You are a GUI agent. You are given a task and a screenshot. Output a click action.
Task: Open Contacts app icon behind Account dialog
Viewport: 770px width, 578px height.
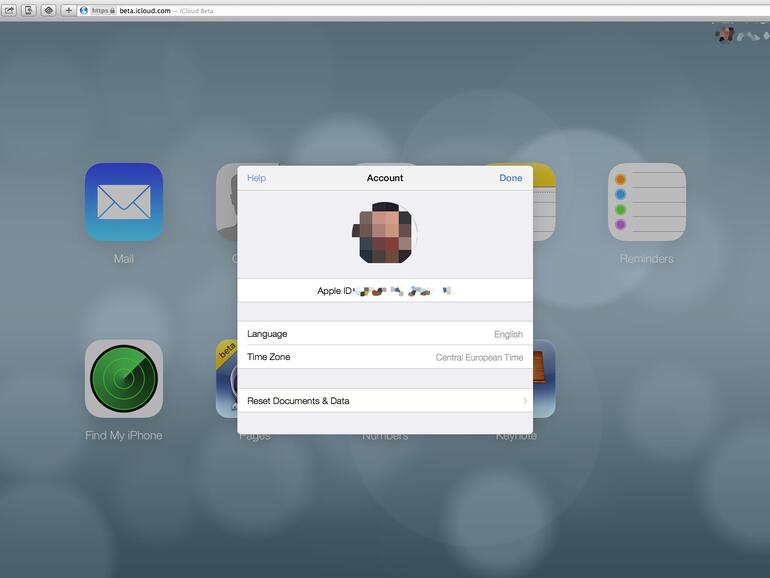click(226, 201)
